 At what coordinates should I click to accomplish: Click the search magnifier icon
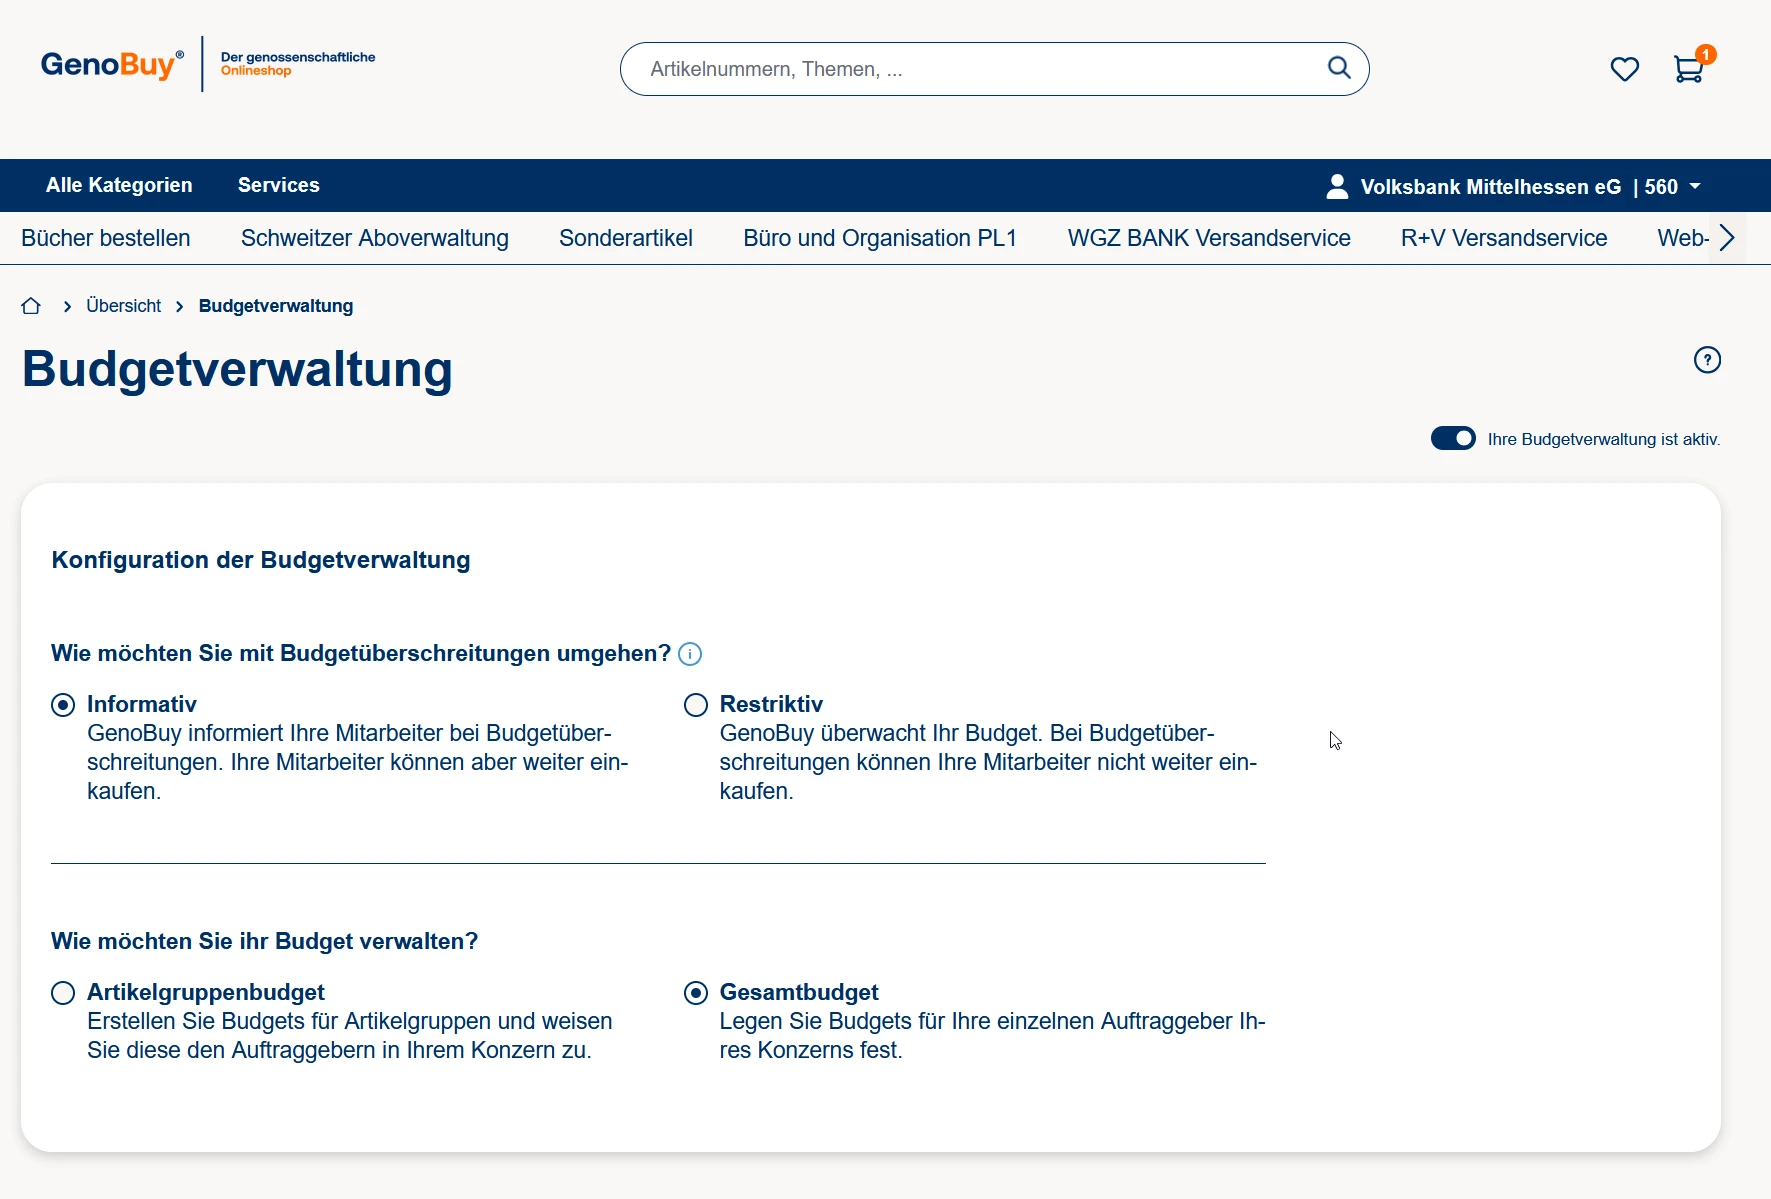[1338, 68]
